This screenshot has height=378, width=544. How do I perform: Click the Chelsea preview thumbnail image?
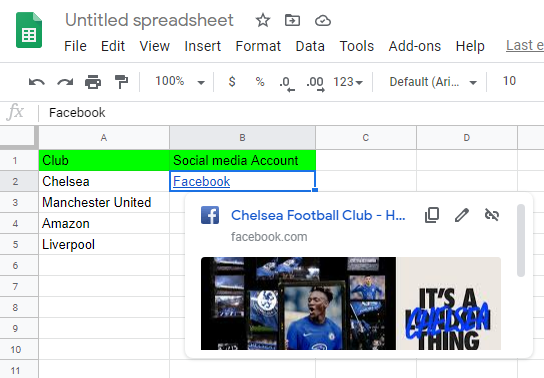[x=351, y=303]
